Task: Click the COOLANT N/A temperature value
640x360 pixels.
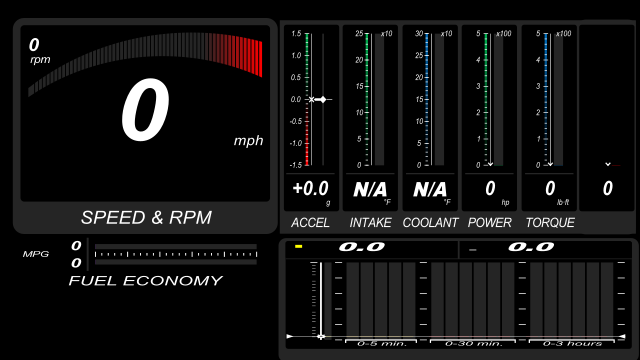Action: (x=430, y=189)
